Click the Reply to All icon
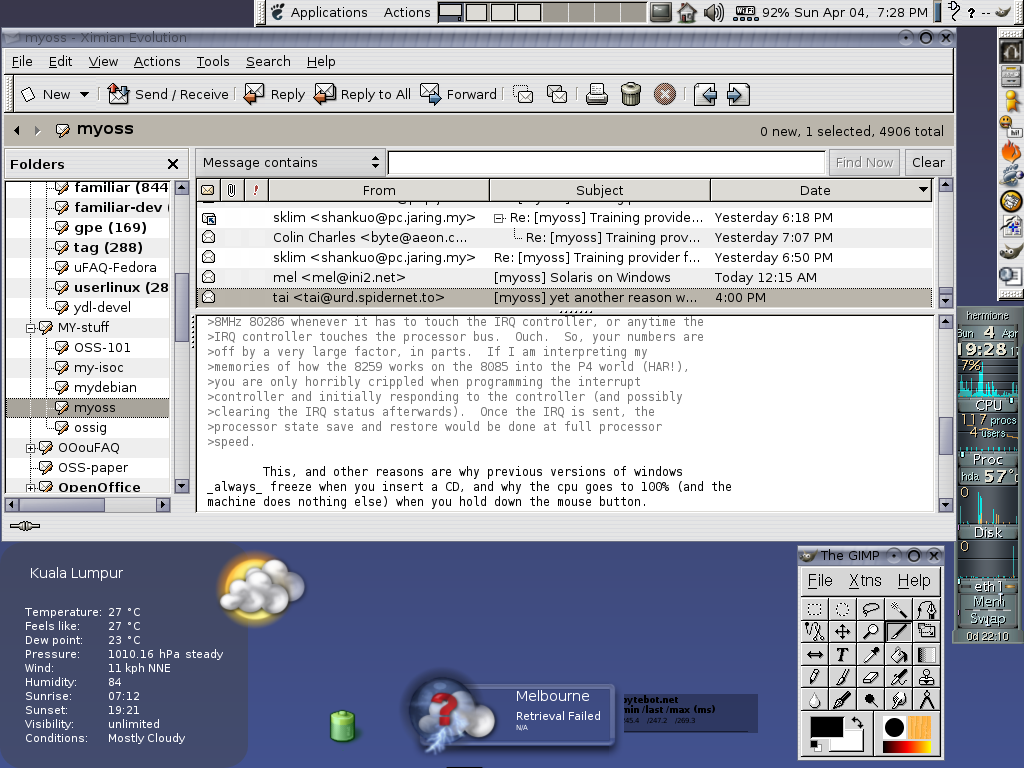This screenshot has height=768, width=1024. point(325,94)
